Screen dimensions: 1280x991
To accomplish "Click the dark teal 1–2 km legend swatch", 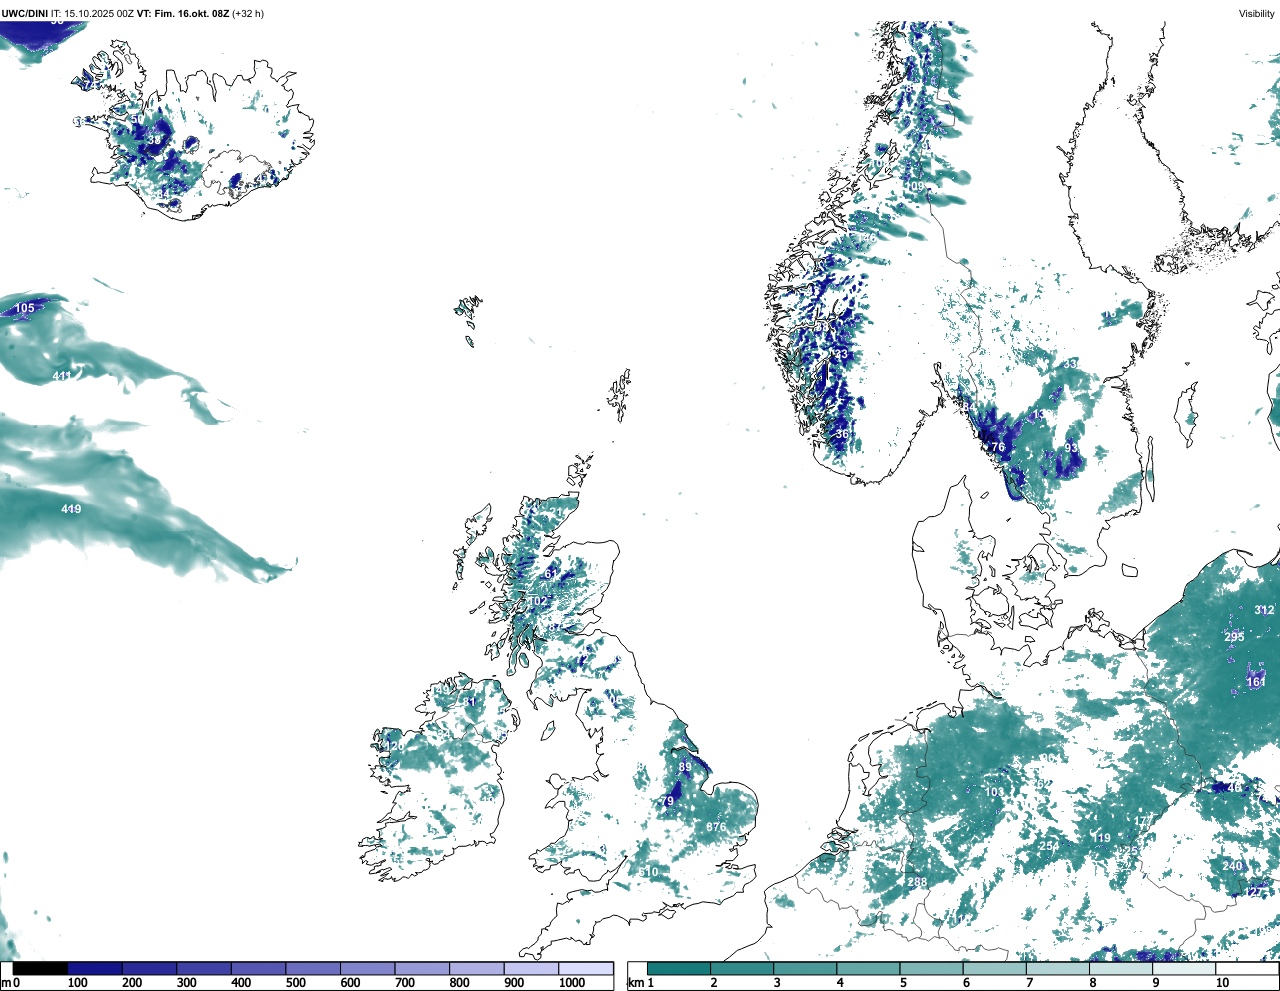I will (679, 968).
